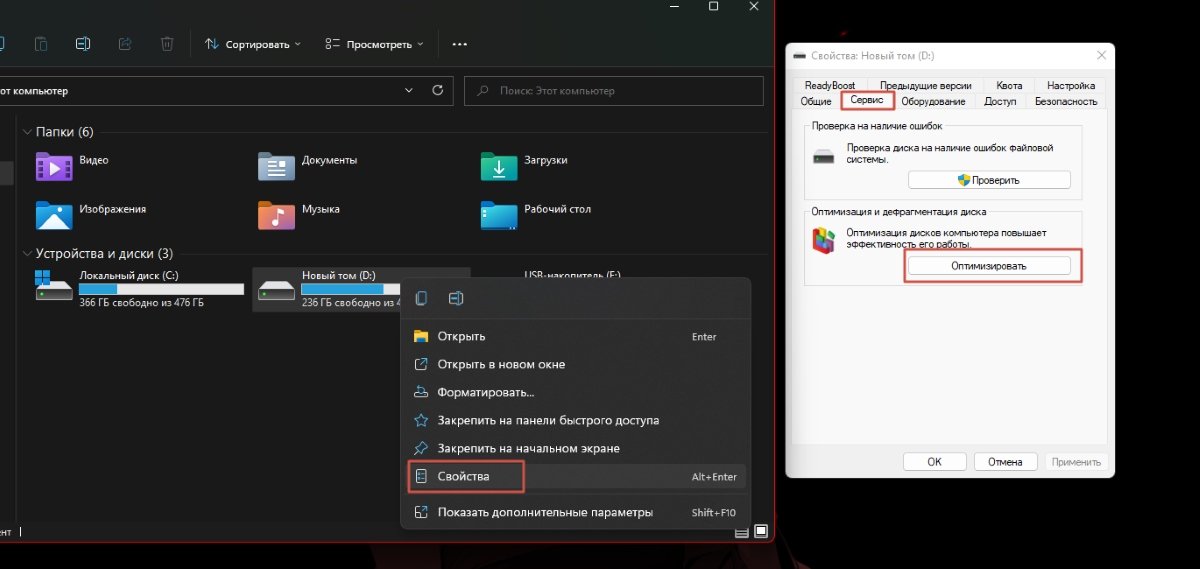1200x569 pixels.
Task: Open the three-dots more options menu
Action: click(x=460, y=44)
